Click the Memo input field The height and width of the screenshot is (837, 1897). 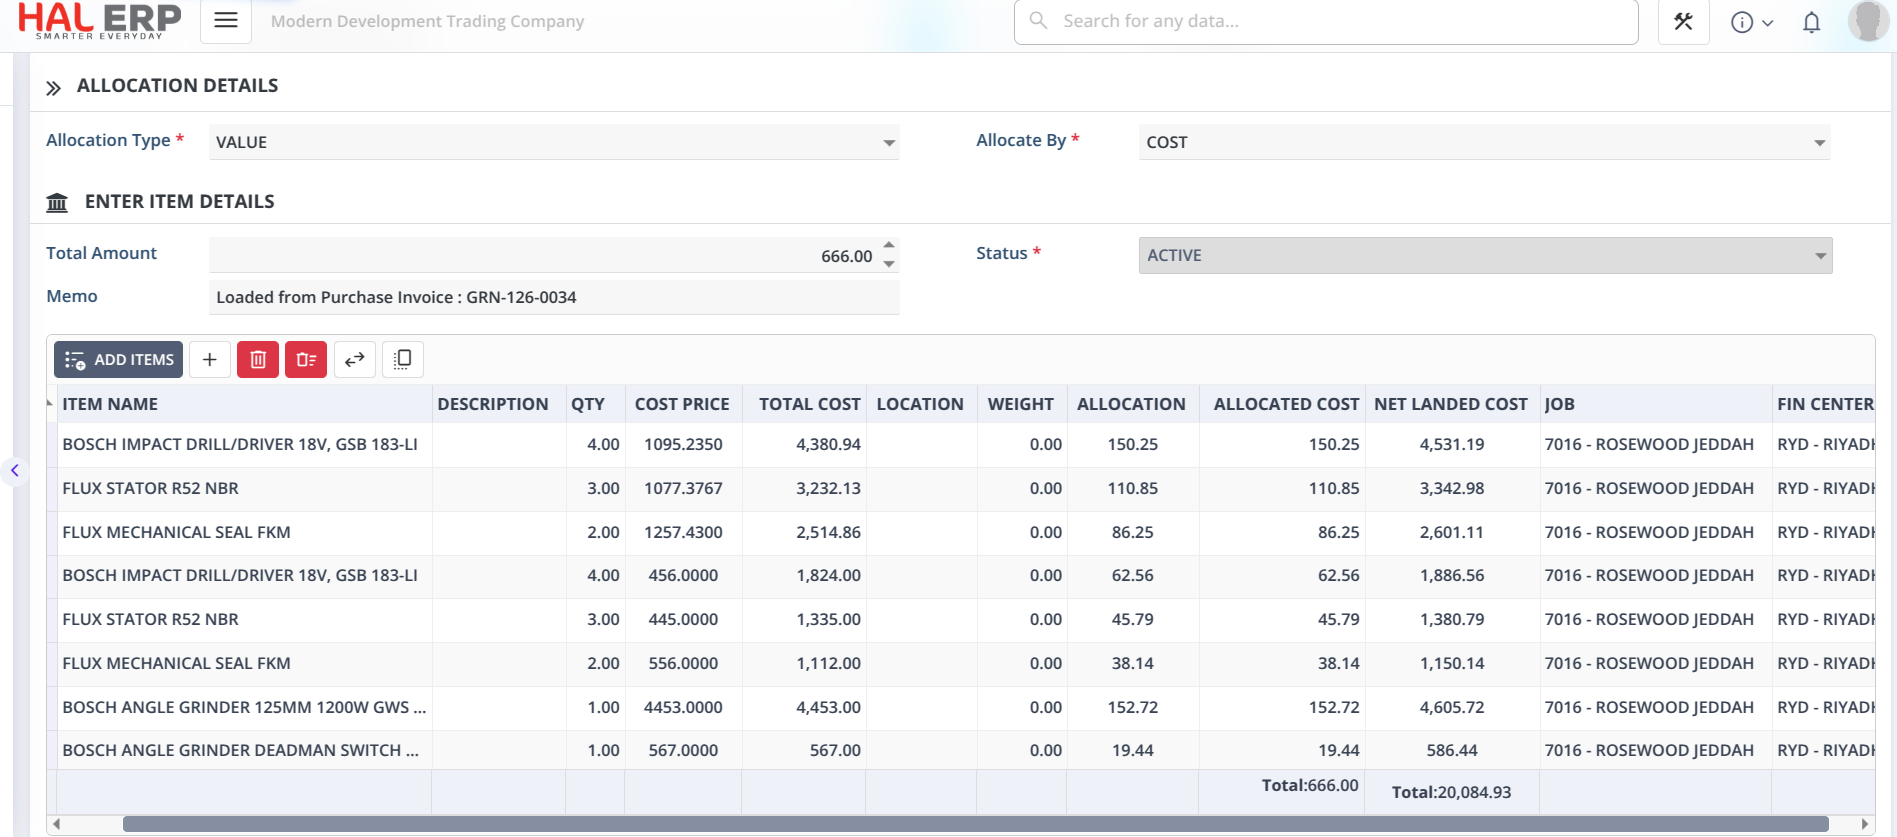point(553,298)
